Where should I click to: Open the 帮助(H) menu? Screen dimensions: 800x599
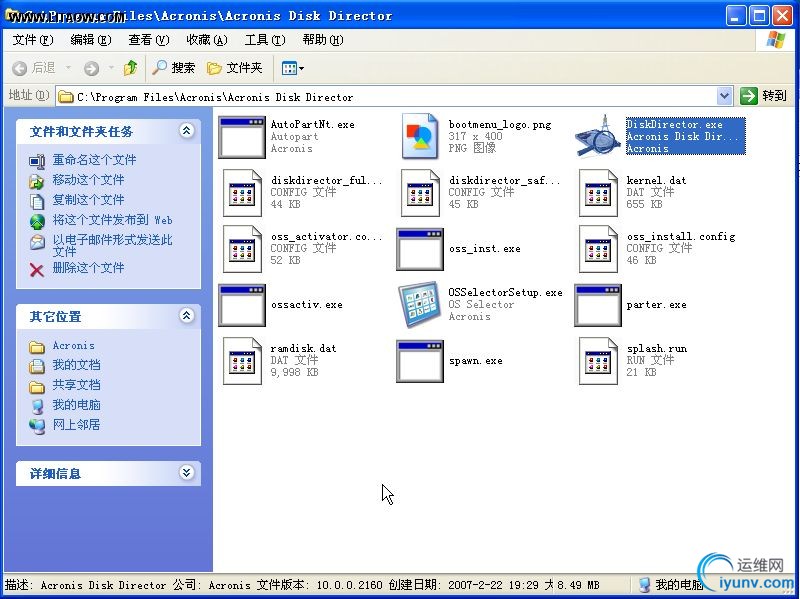tap(322, 40)
